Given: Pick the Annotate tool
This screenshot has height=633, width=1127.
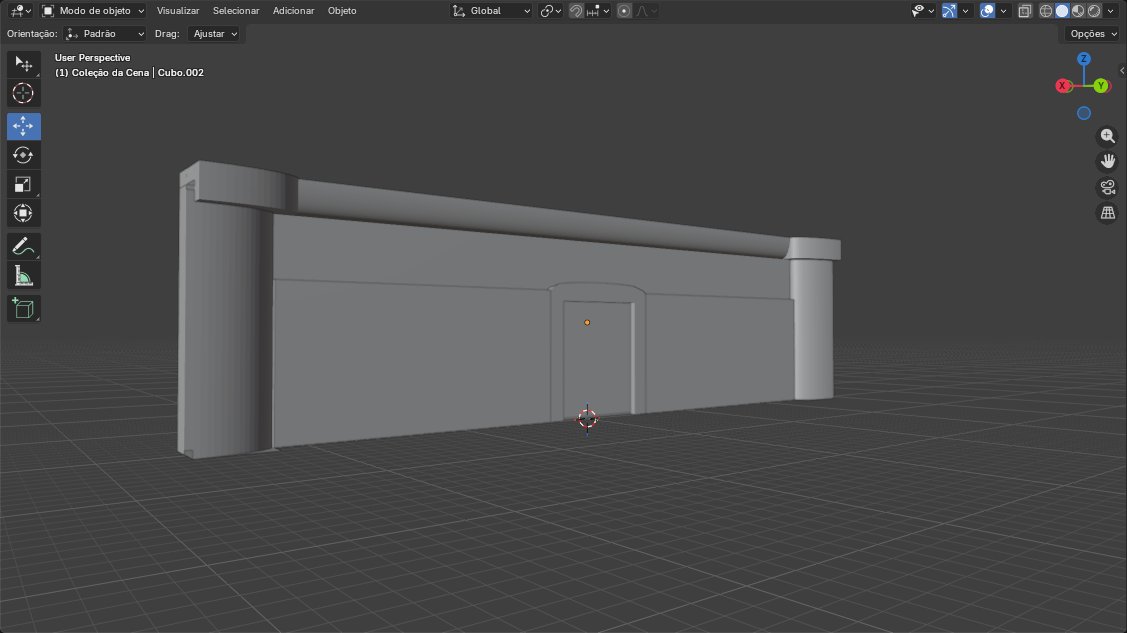Looking at the screenshot, I should click(22, 246).
